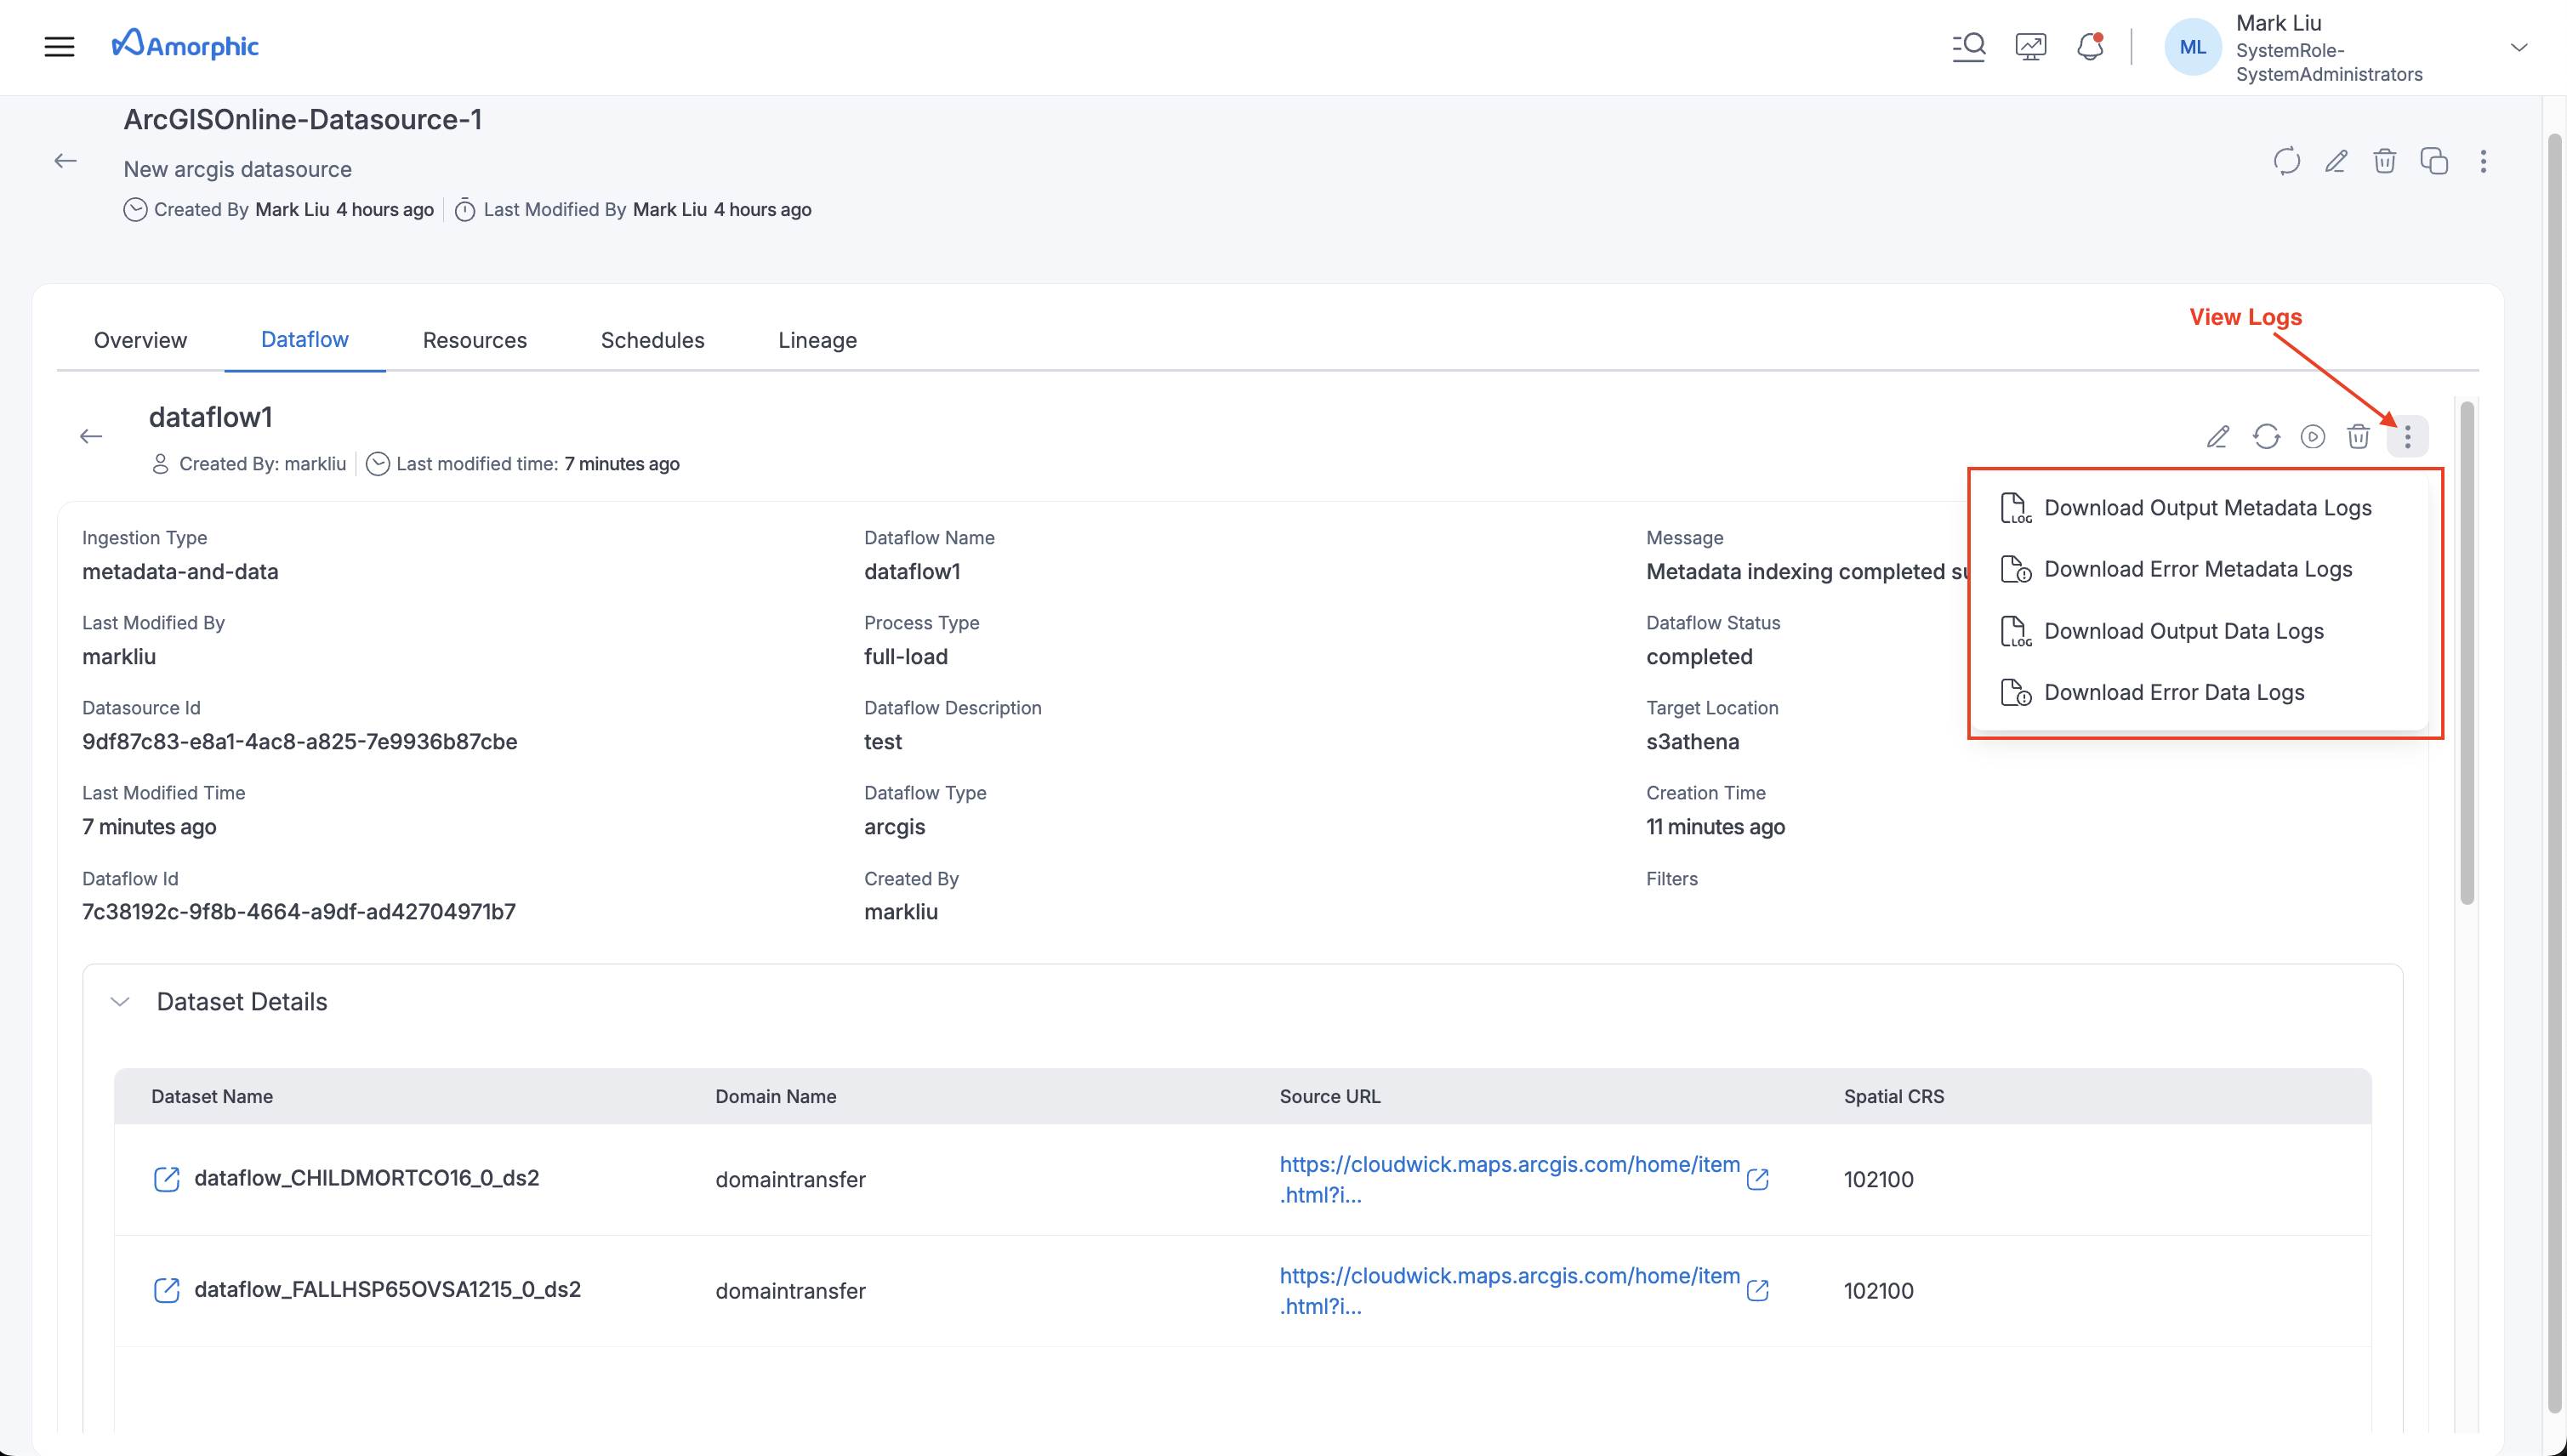Clone the datasource with the copy icon

2435,161
